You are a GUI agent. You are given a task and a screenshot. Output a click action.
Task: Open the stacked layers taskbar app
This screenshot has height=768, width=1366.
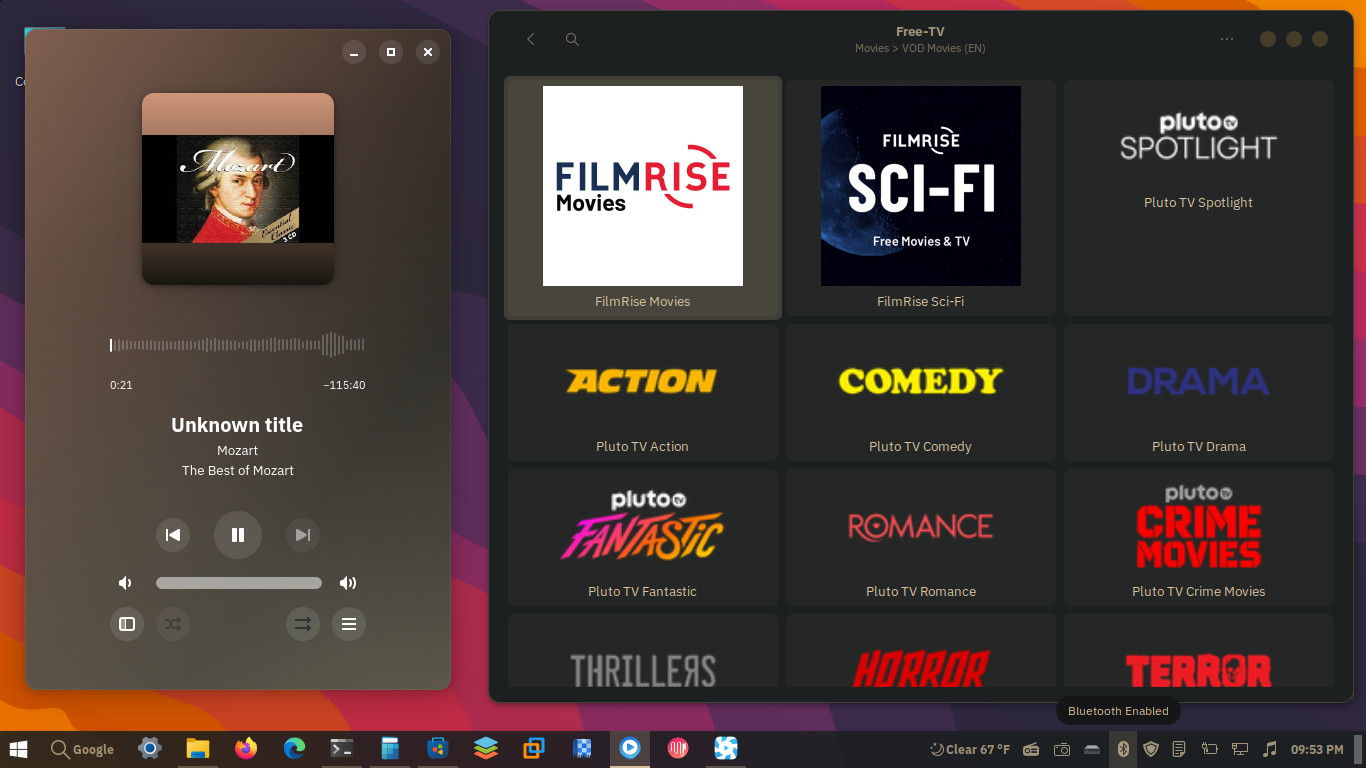[x=486, y=748]
